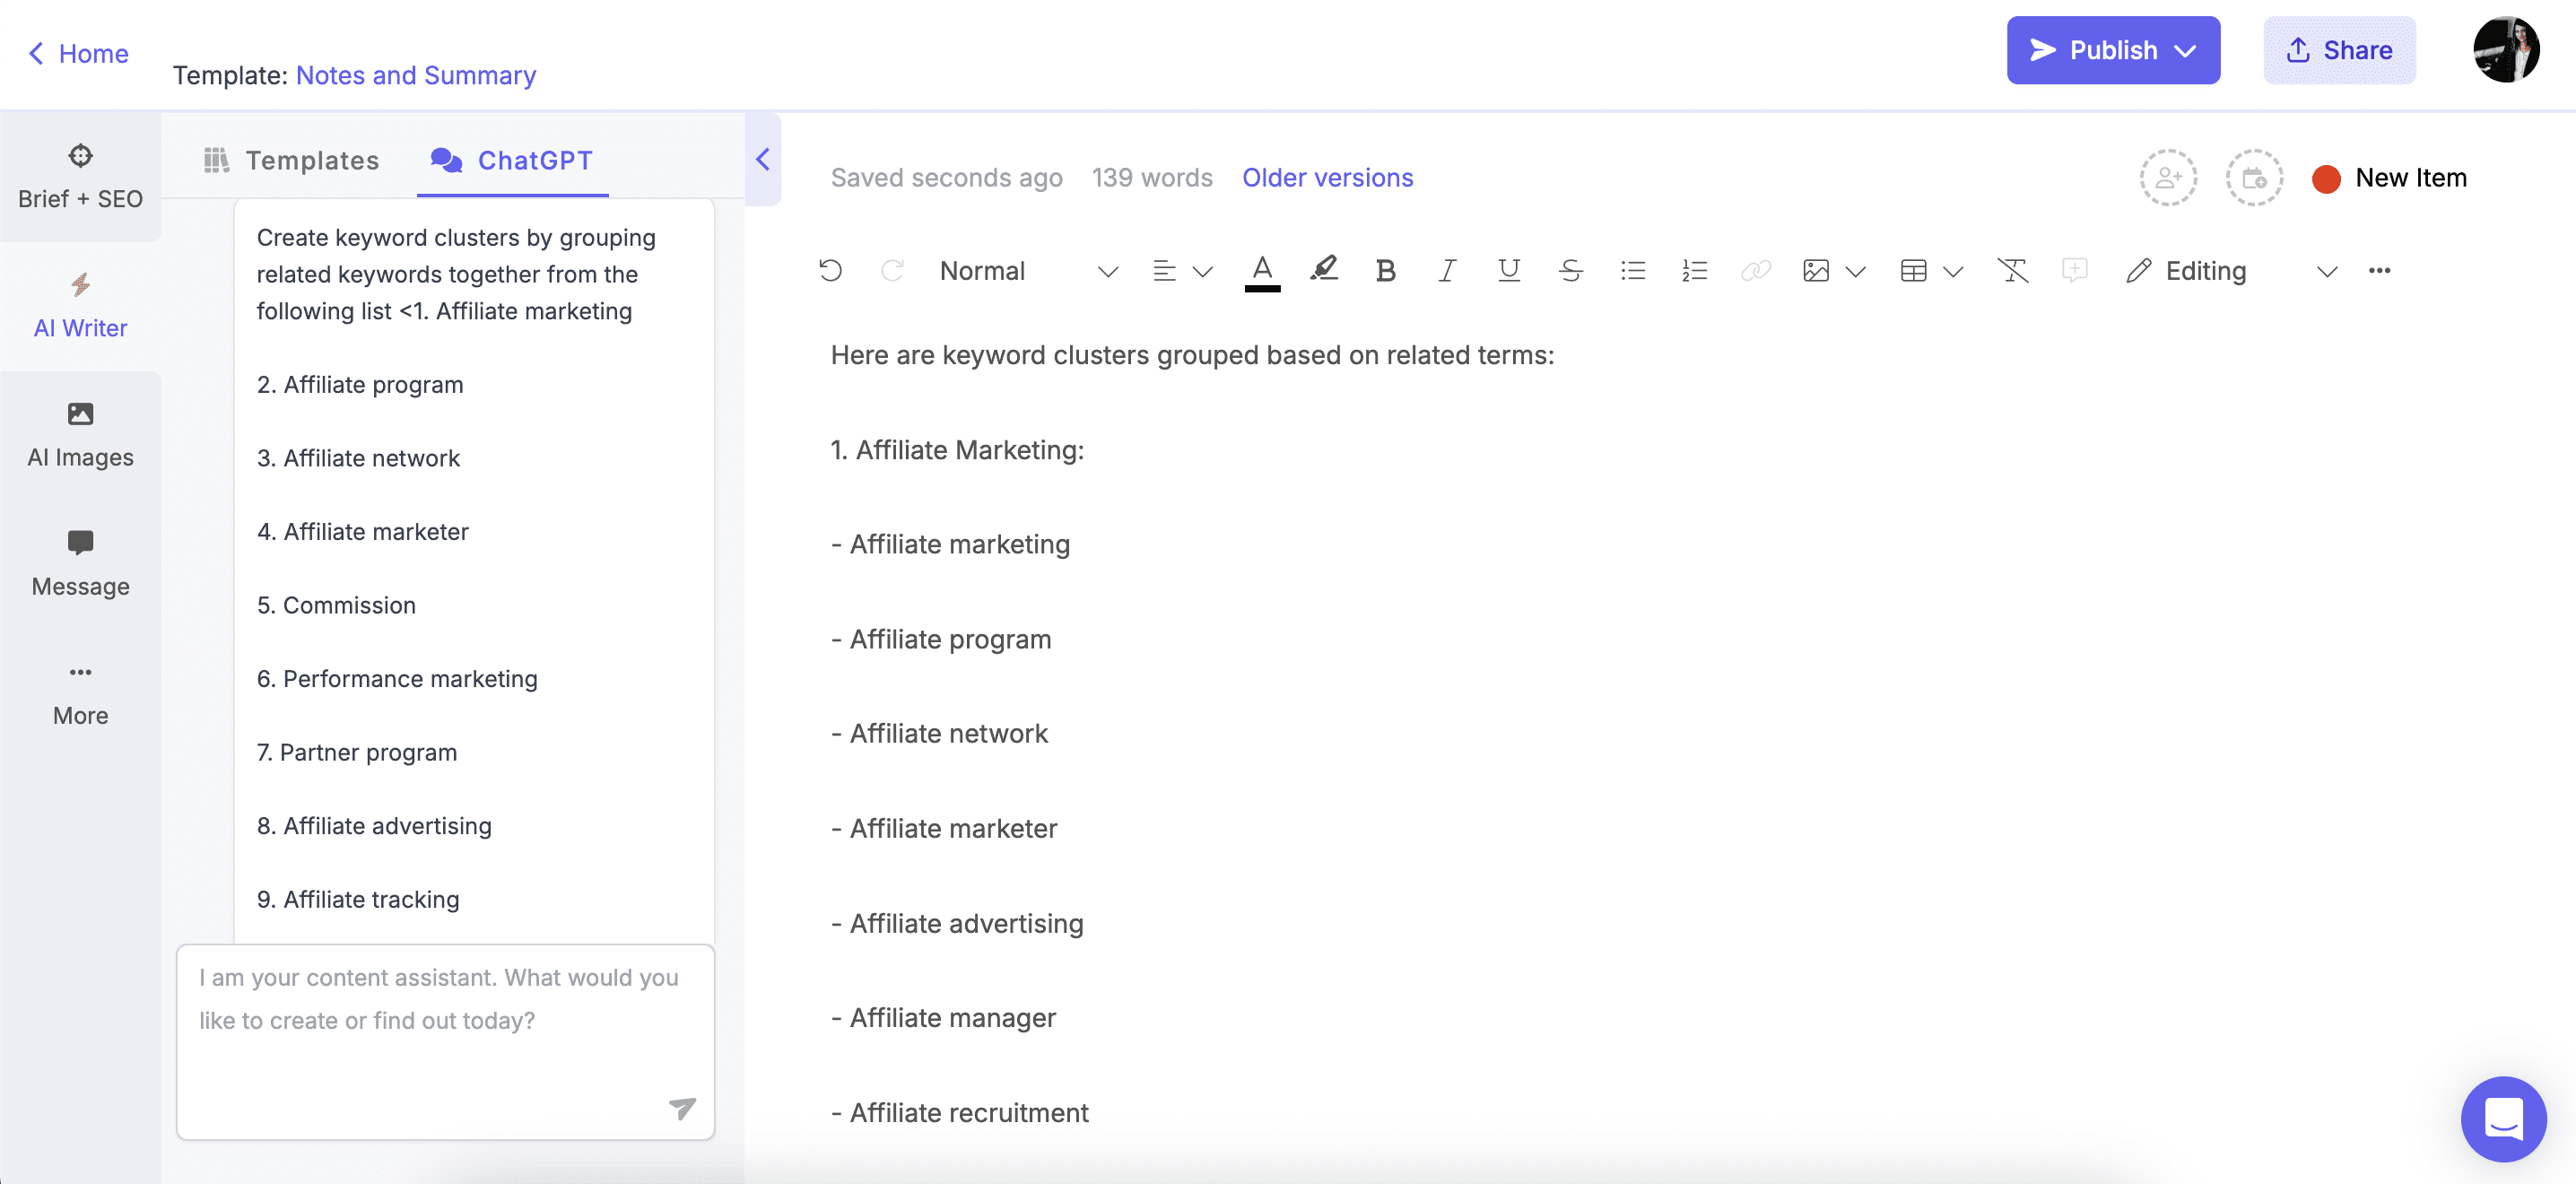Open the user profile avatar
The width and height of the screenshot is (2576, 1184).
tap(2505, 50)
